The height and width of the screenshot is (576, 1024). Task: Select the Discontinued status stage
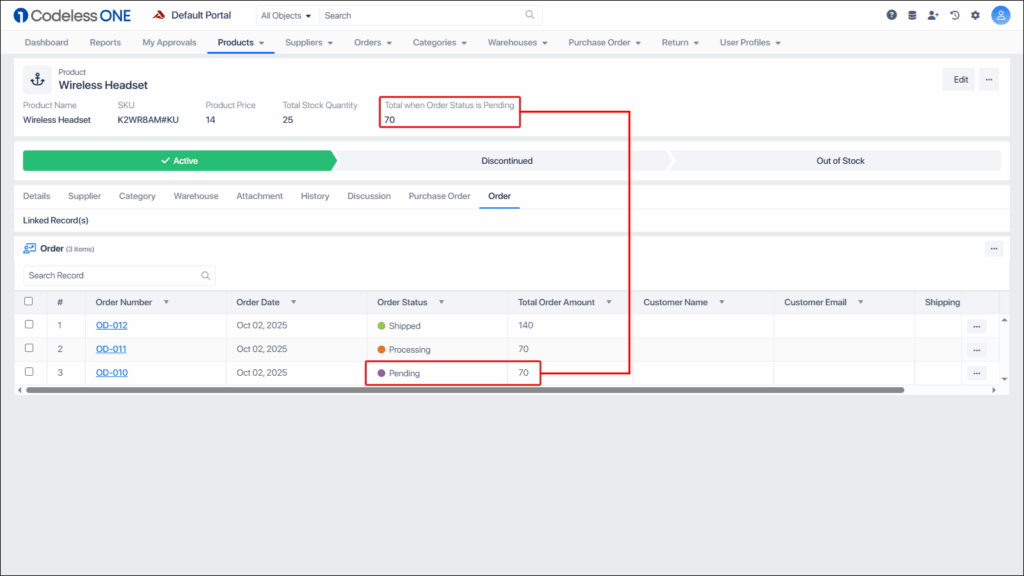[x=506, y=161]
